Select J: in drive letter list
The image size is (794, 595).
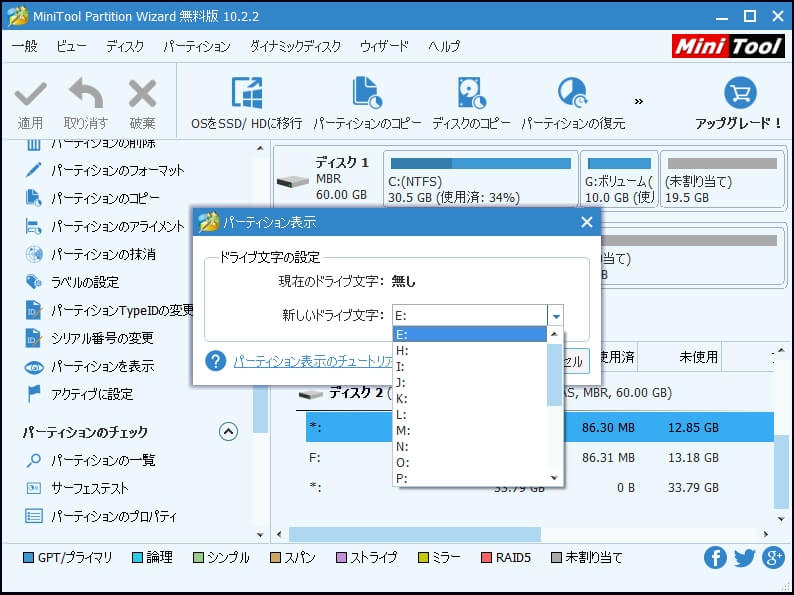(x=470, y=382)
